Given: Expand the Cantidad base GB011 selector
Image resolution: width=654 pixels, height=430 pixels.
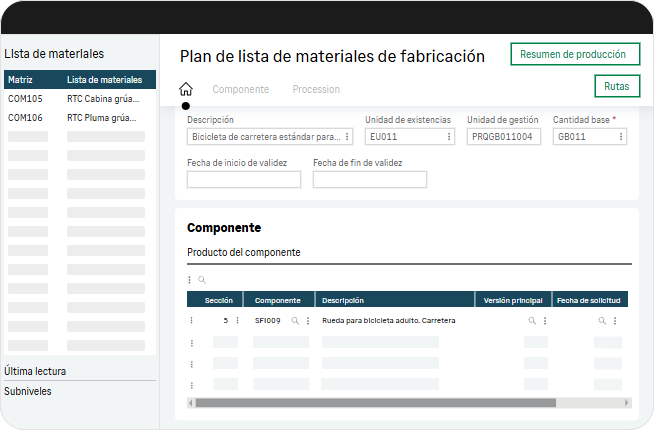Looking at the screenshot, I should [621, 136].
